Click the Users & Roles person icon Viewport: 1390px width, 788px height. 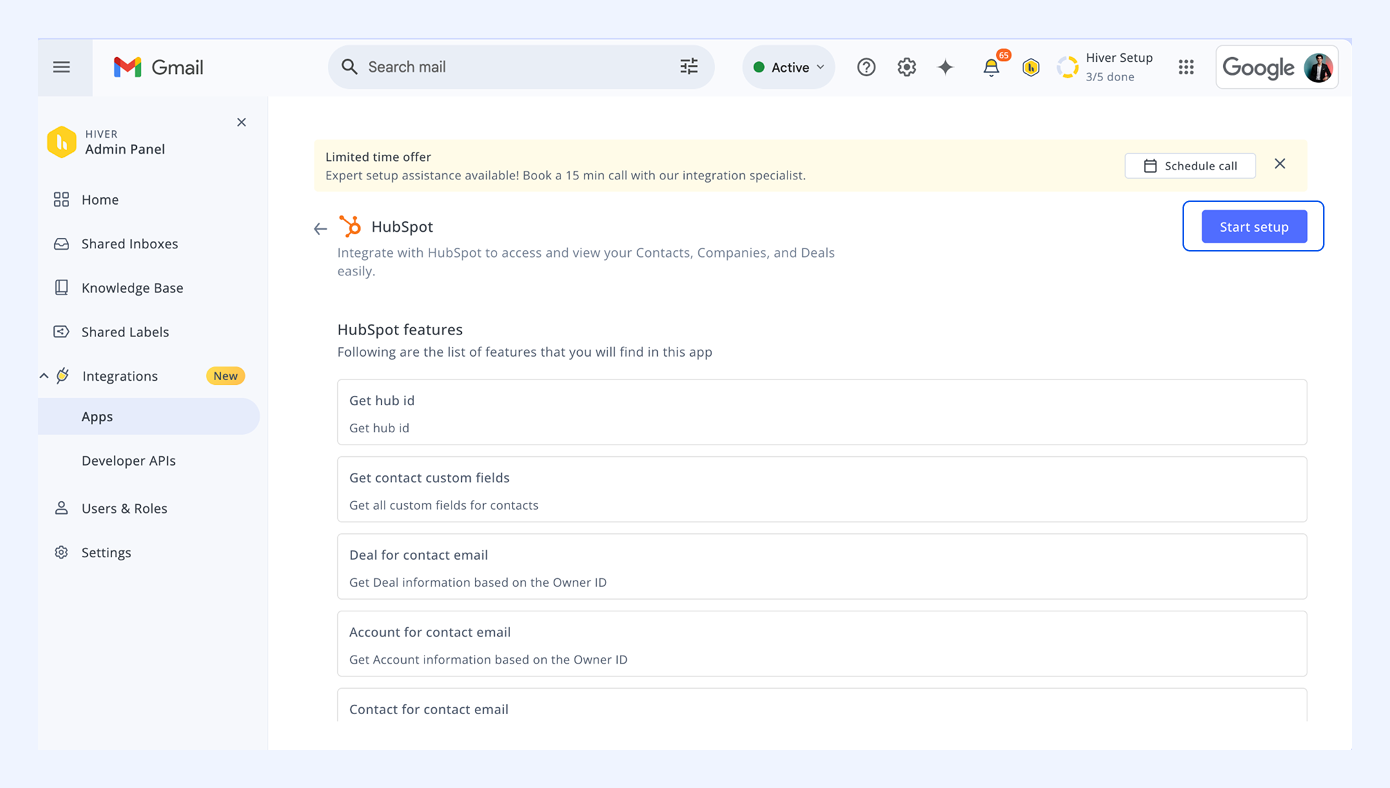(x=61, y=508)
